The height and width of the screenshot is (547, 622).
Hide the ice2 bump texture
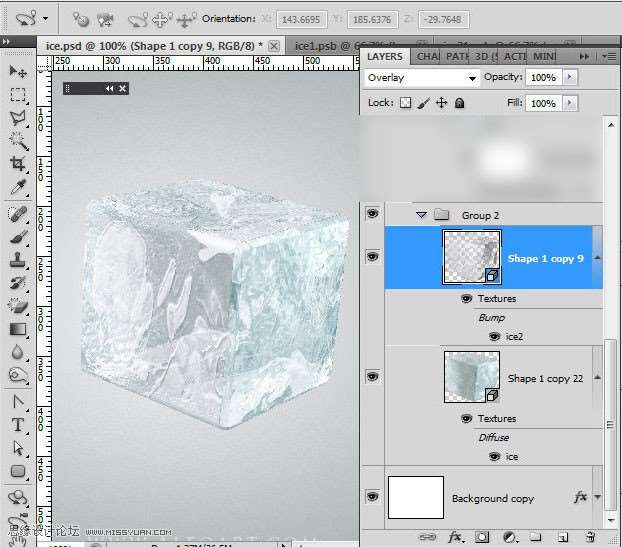coord(494,336)
